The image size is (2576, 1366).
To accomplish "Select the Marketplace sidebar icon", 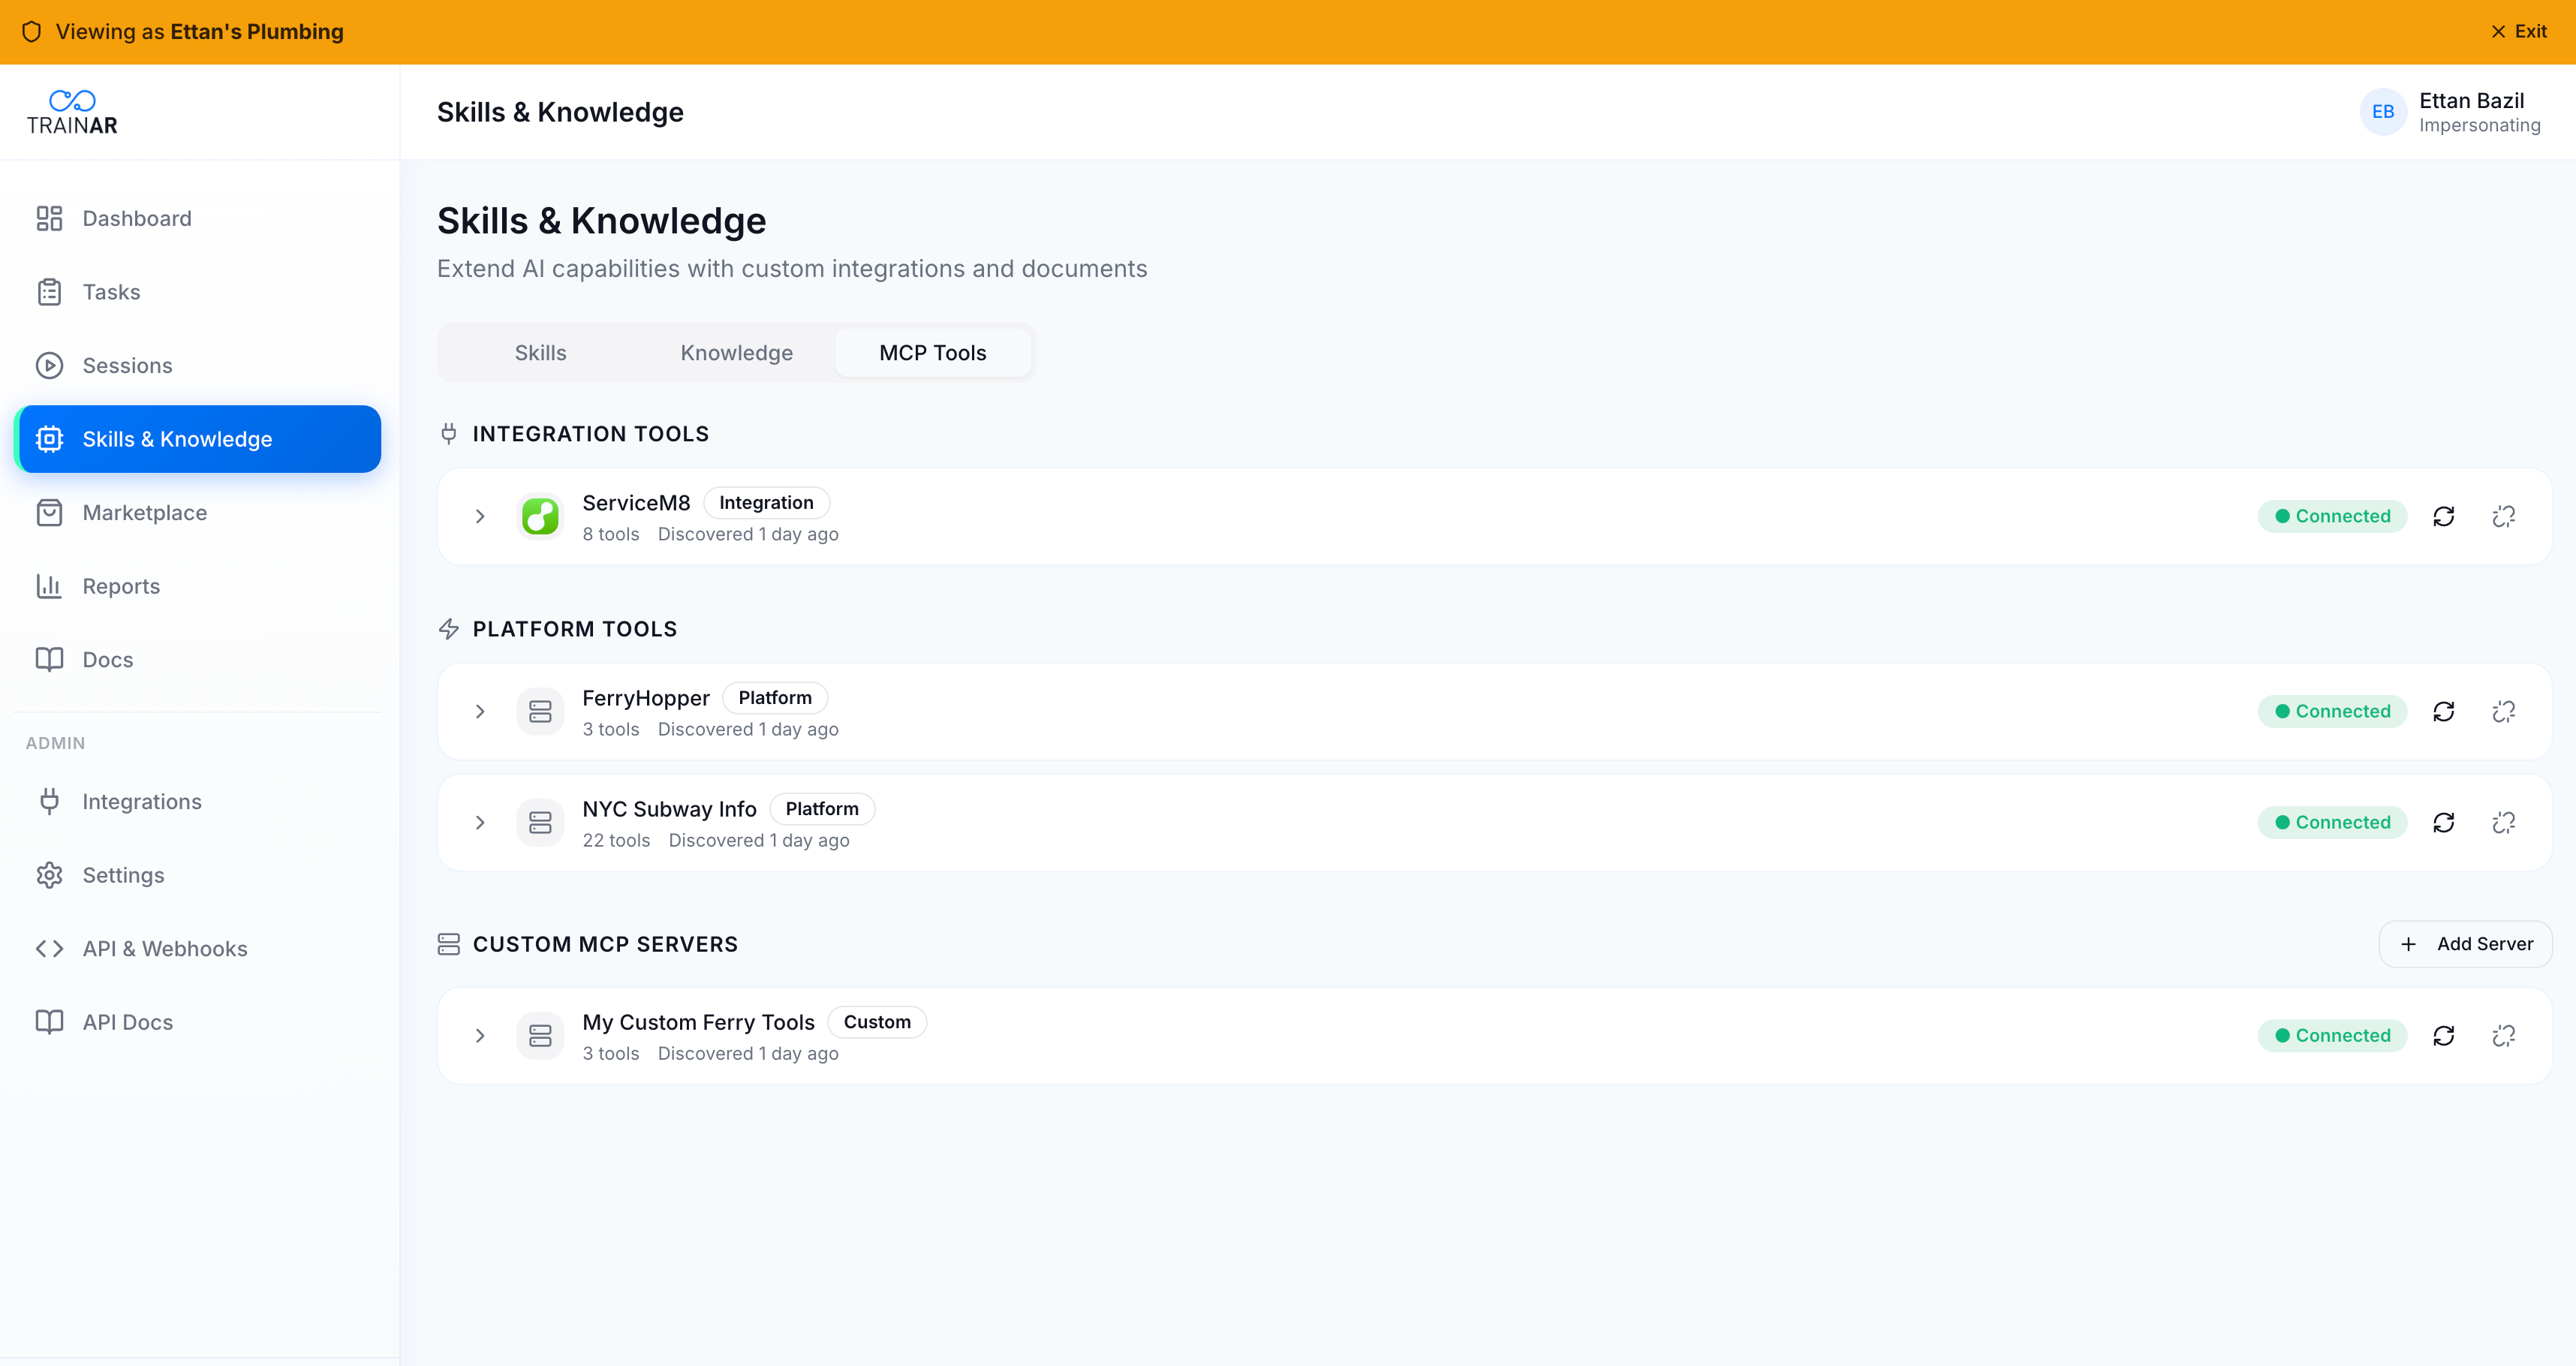I will click(x=50, y=512).
